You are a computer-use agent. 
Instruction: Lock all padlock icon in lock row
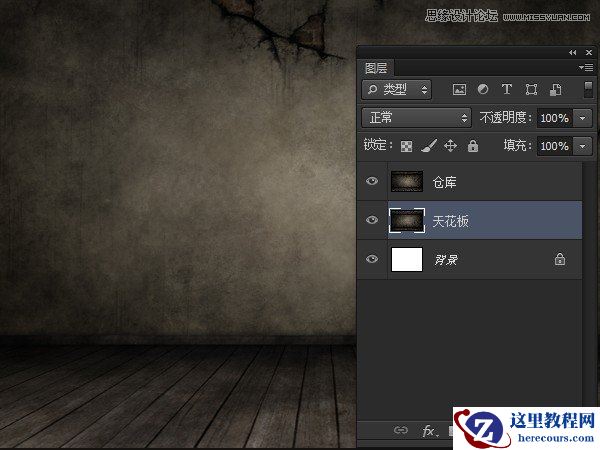tap(473, 145)
